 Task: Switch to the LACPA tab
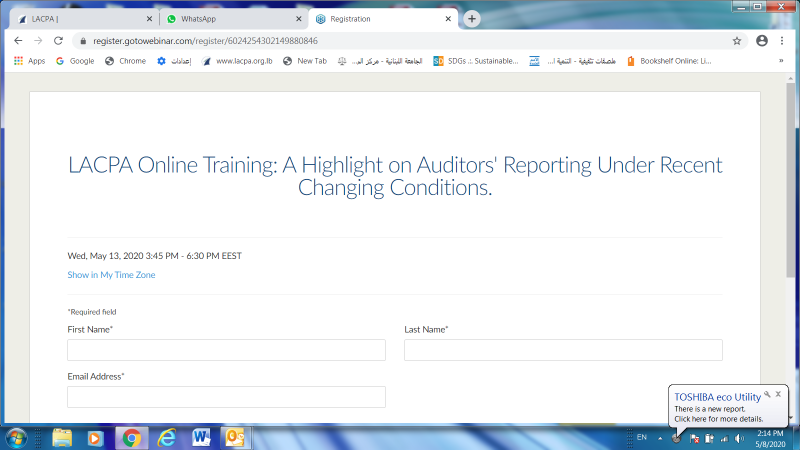point(84,19)
